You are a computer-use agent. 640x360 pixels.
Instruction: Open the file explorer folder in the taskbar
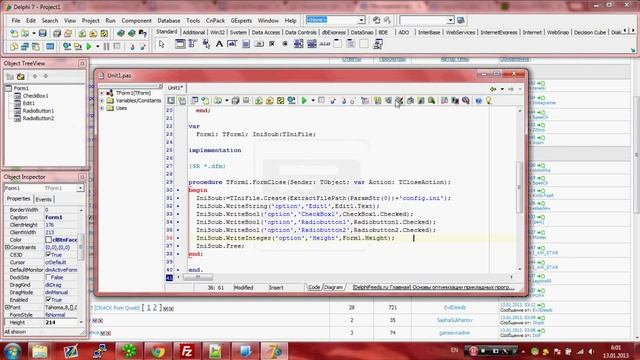pyautogui.click(x=40, y=351)
